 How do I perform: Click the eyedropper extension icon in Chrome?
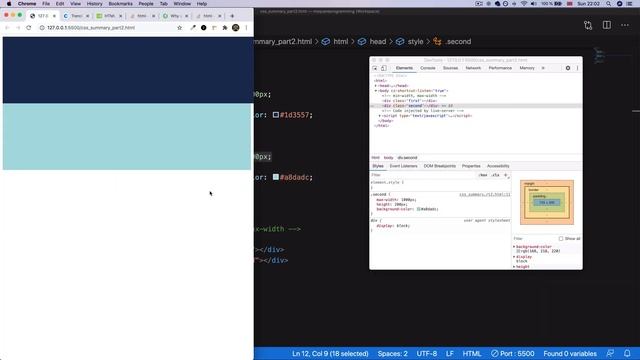point(193,28)
